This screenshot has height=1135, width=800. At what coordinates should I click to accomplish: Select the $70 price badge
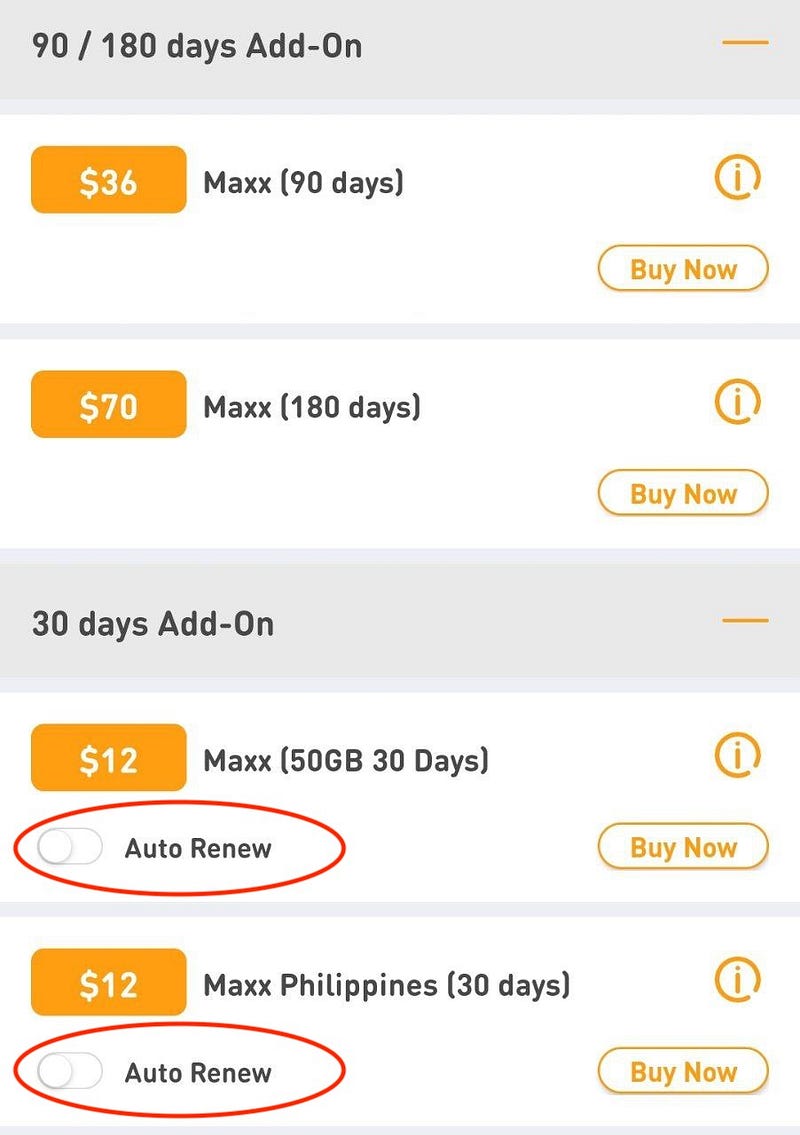[109, 405]
